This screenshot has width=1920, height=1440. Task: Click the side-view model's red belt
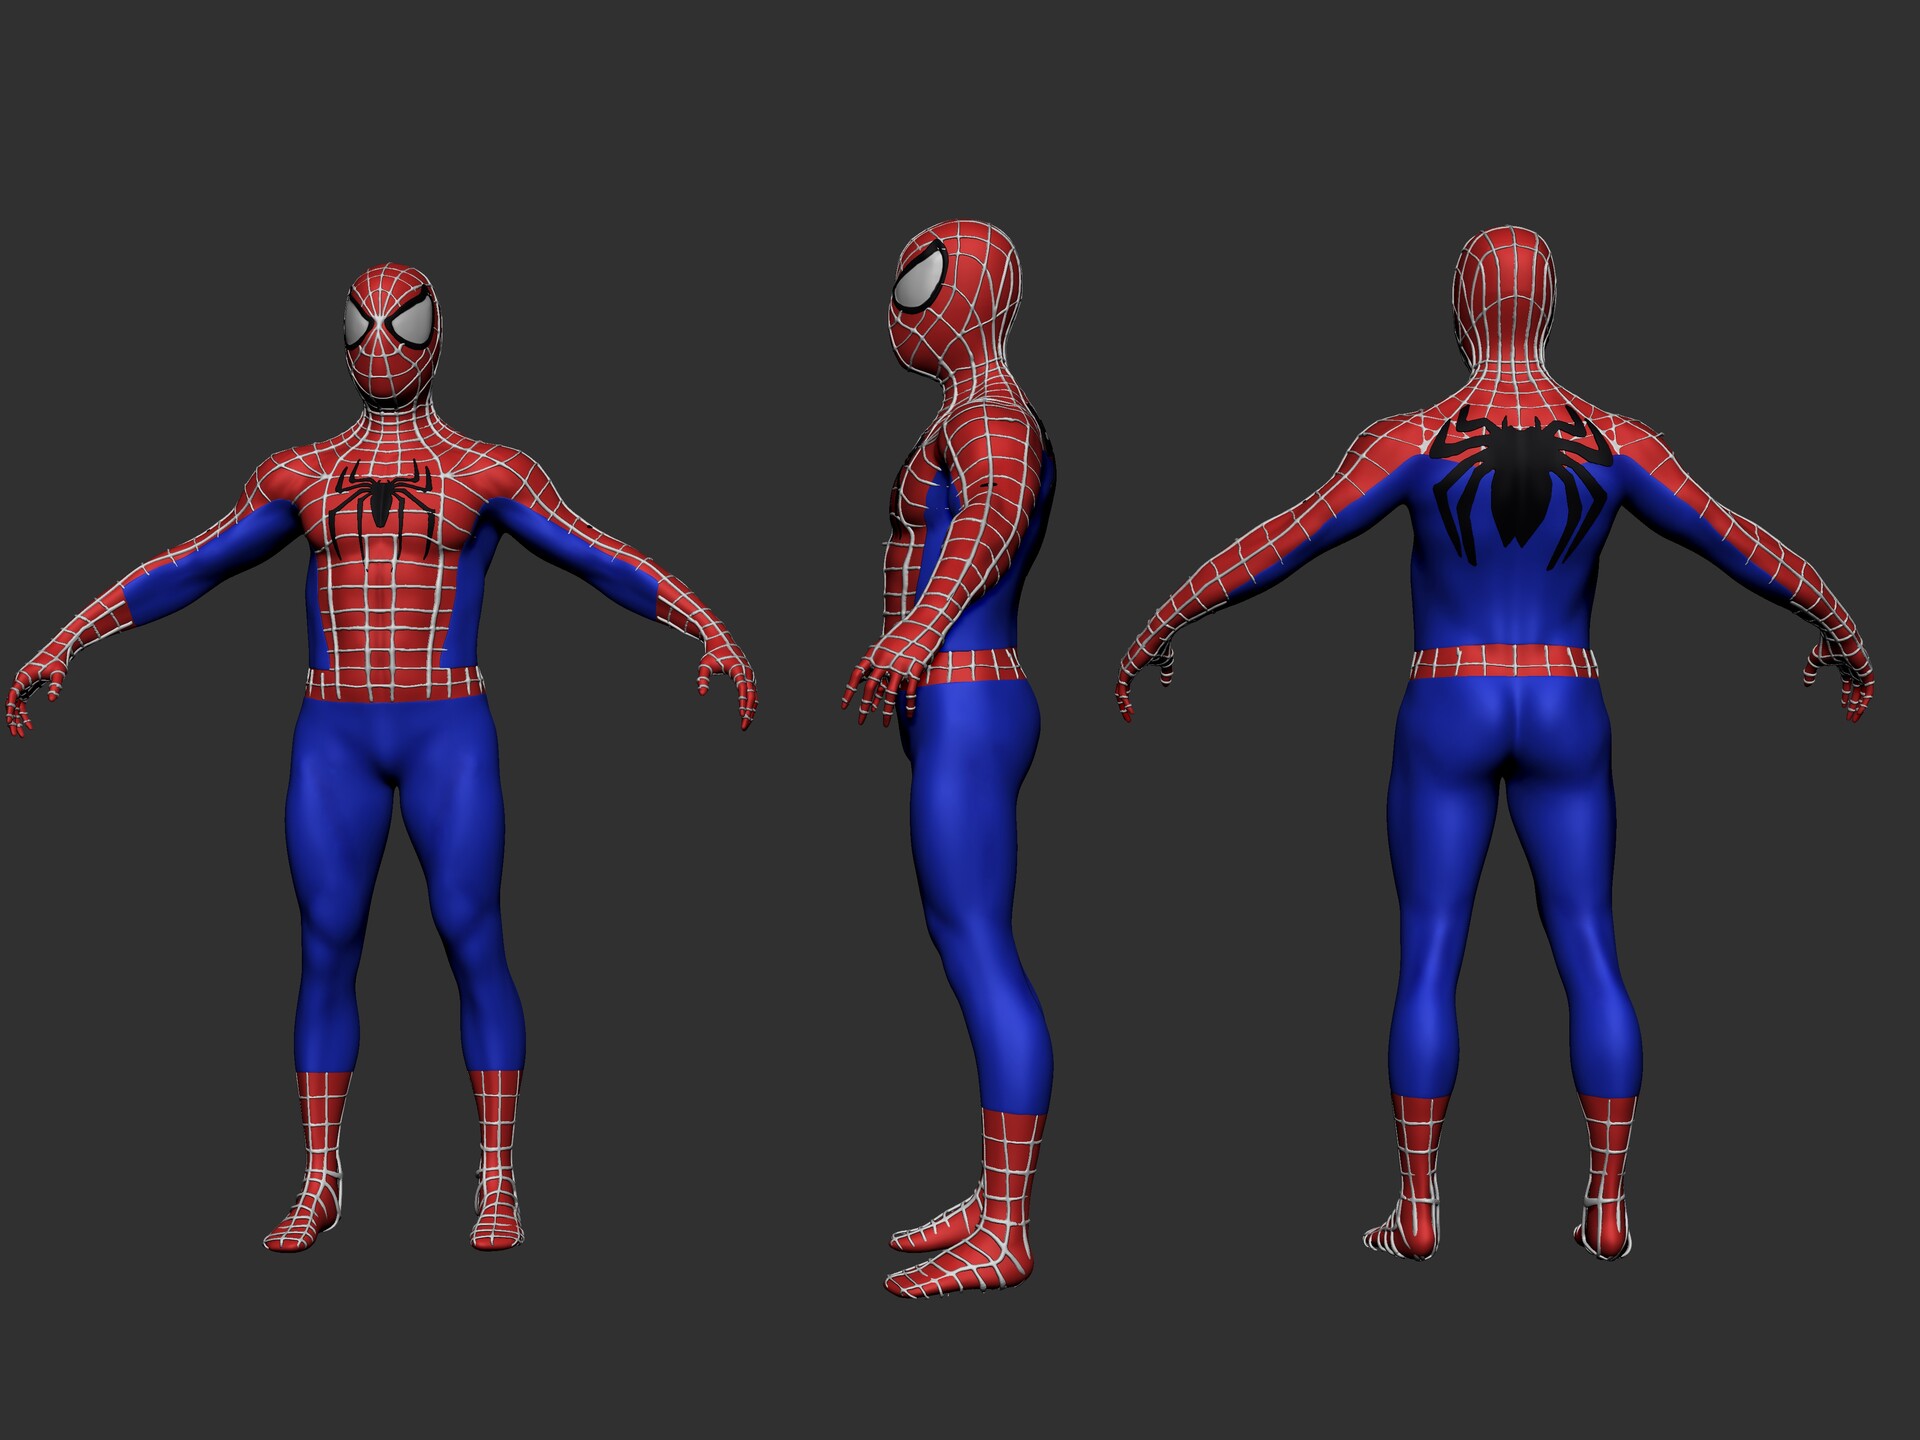click(975, 664)
